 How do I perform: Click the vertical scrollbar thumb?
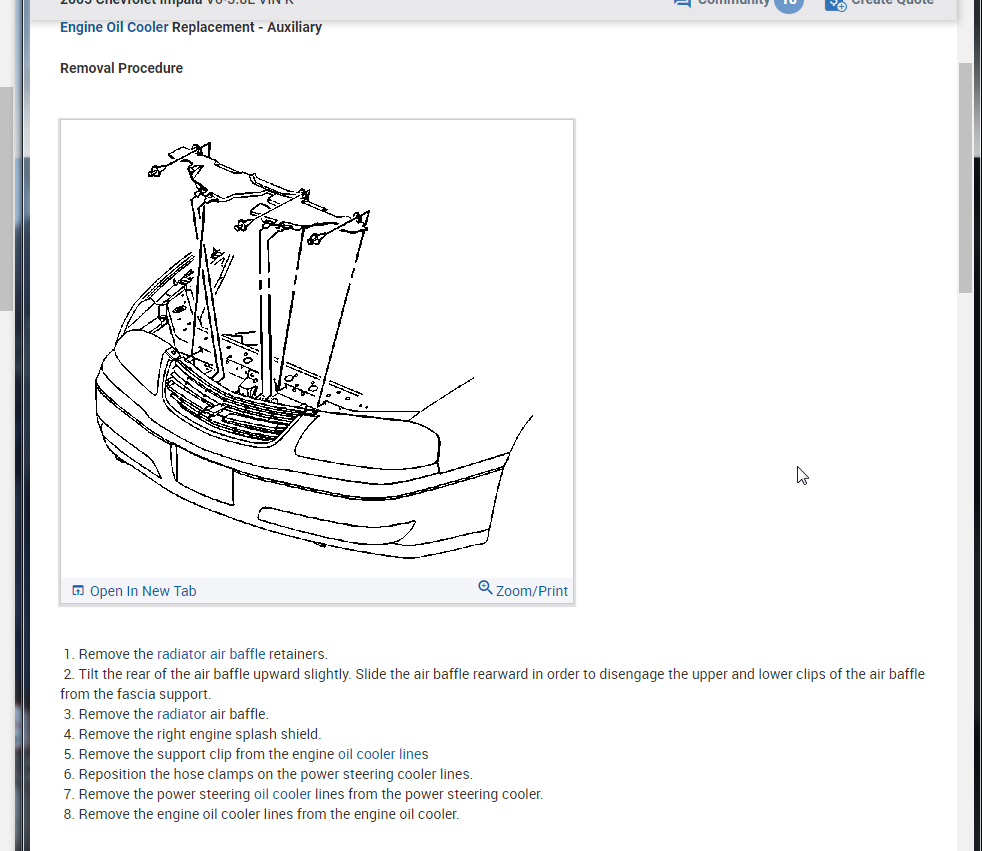pos(965,175)
